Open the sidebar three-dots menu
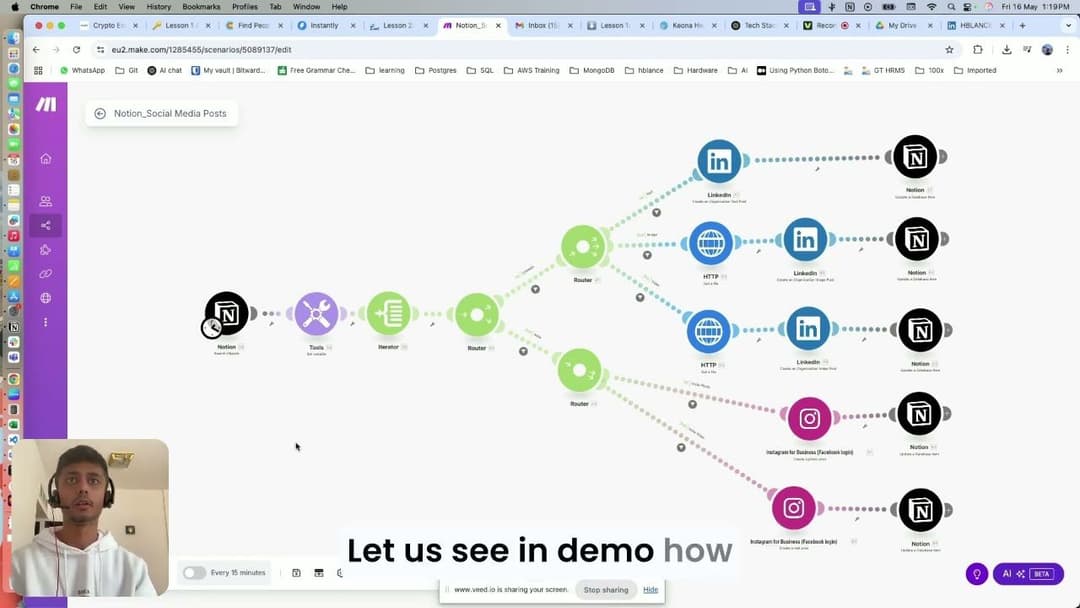The width and height of the screenshot is (1080, 608). tap(45, 322)
